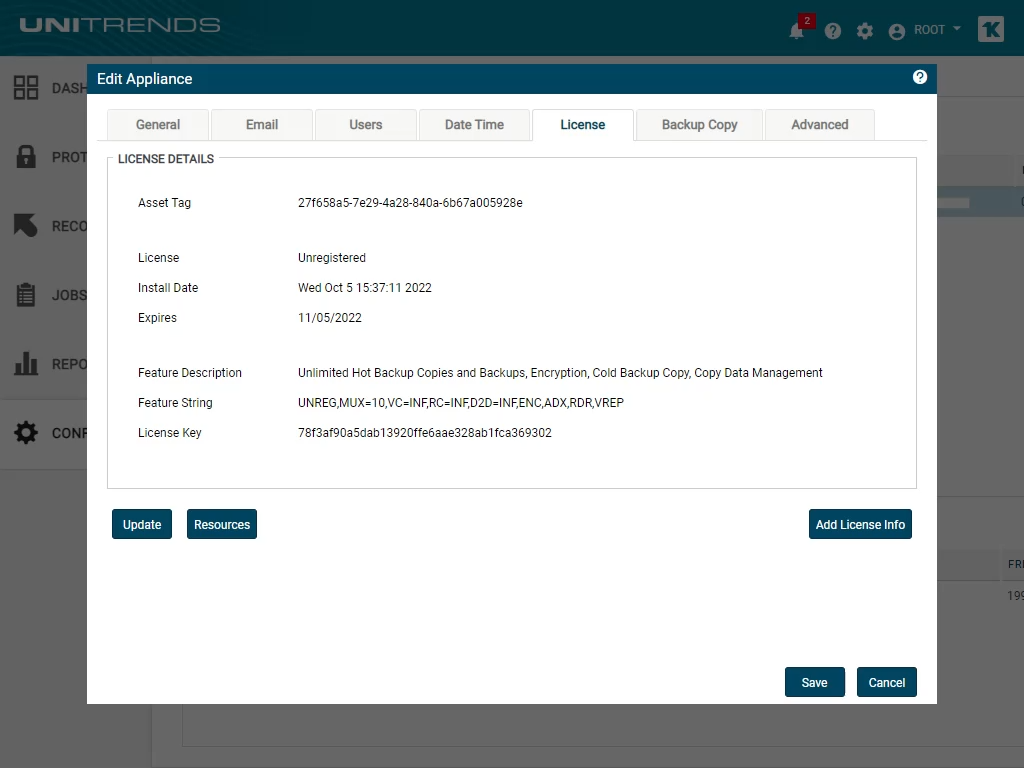
Task: Switch to the Backup Copy tab
Action: click(699, 125)
